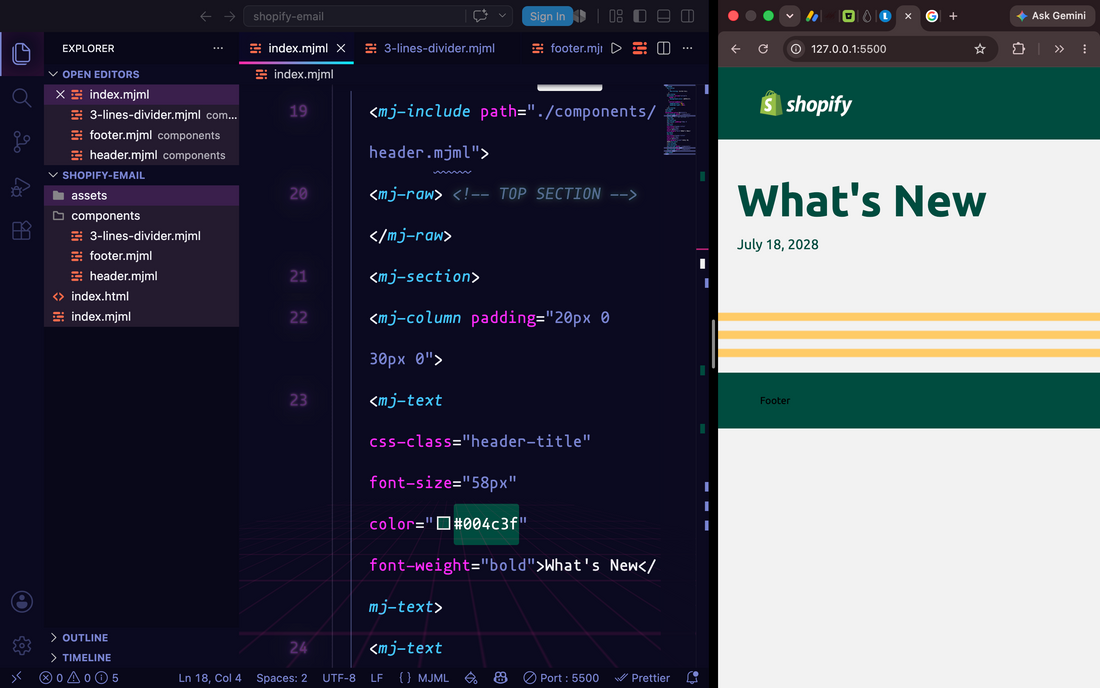
Task: Click the #004c3f color swatch in code
Action: [443, 523]
